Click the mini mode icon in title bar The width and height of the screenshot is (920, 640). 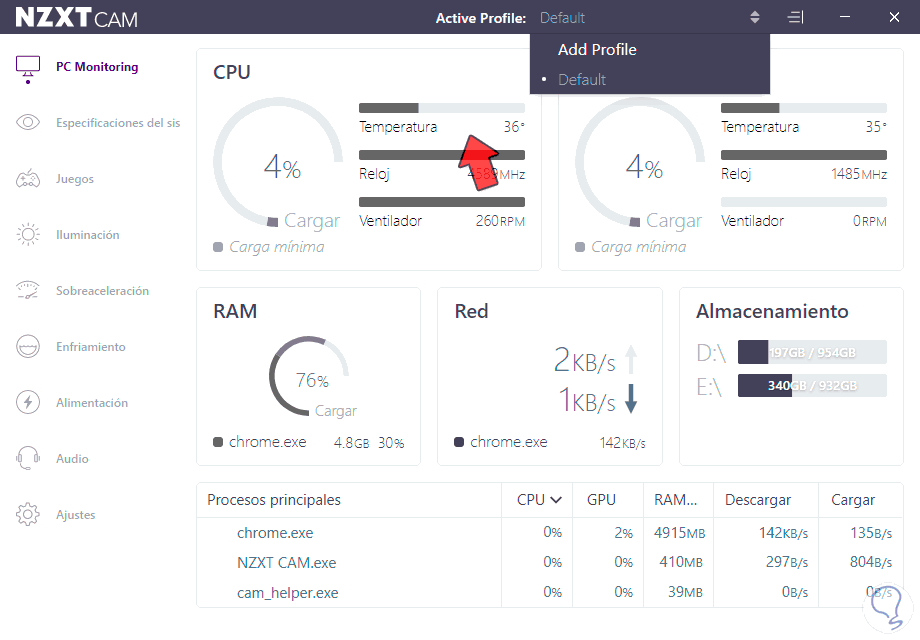pyautogui.click(x=796, y=18)
